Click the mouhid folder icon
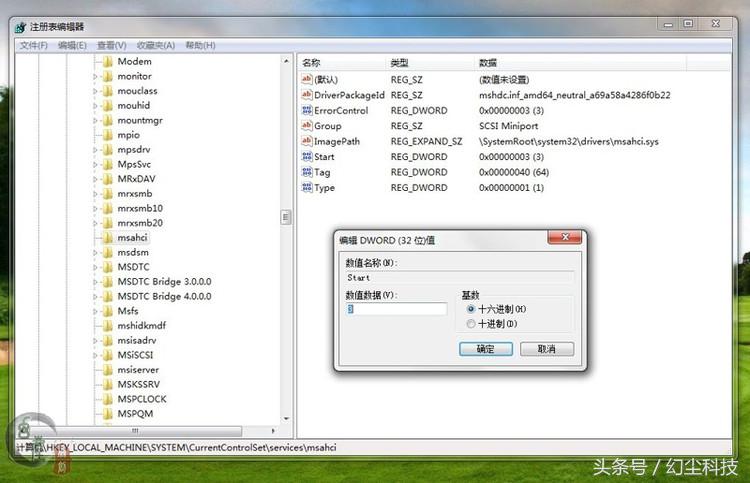 [108, 105]
